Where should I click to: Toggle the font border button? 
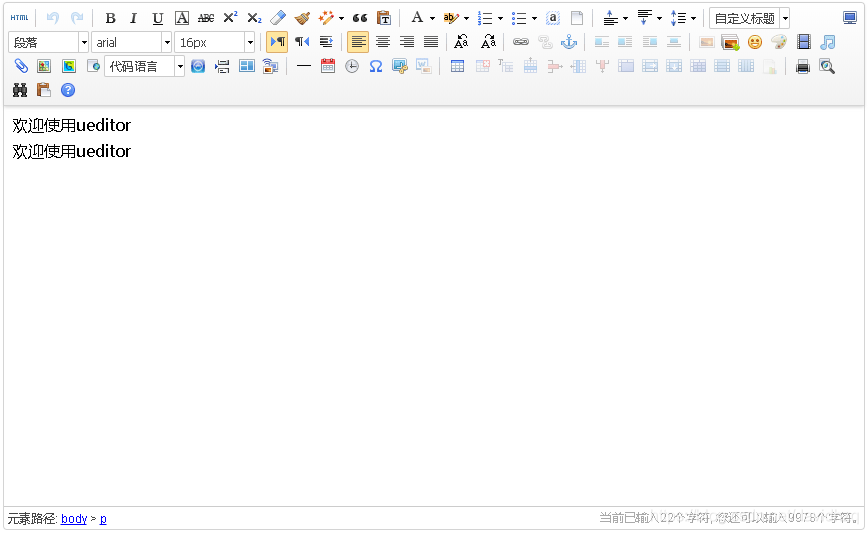pos(182,18)
